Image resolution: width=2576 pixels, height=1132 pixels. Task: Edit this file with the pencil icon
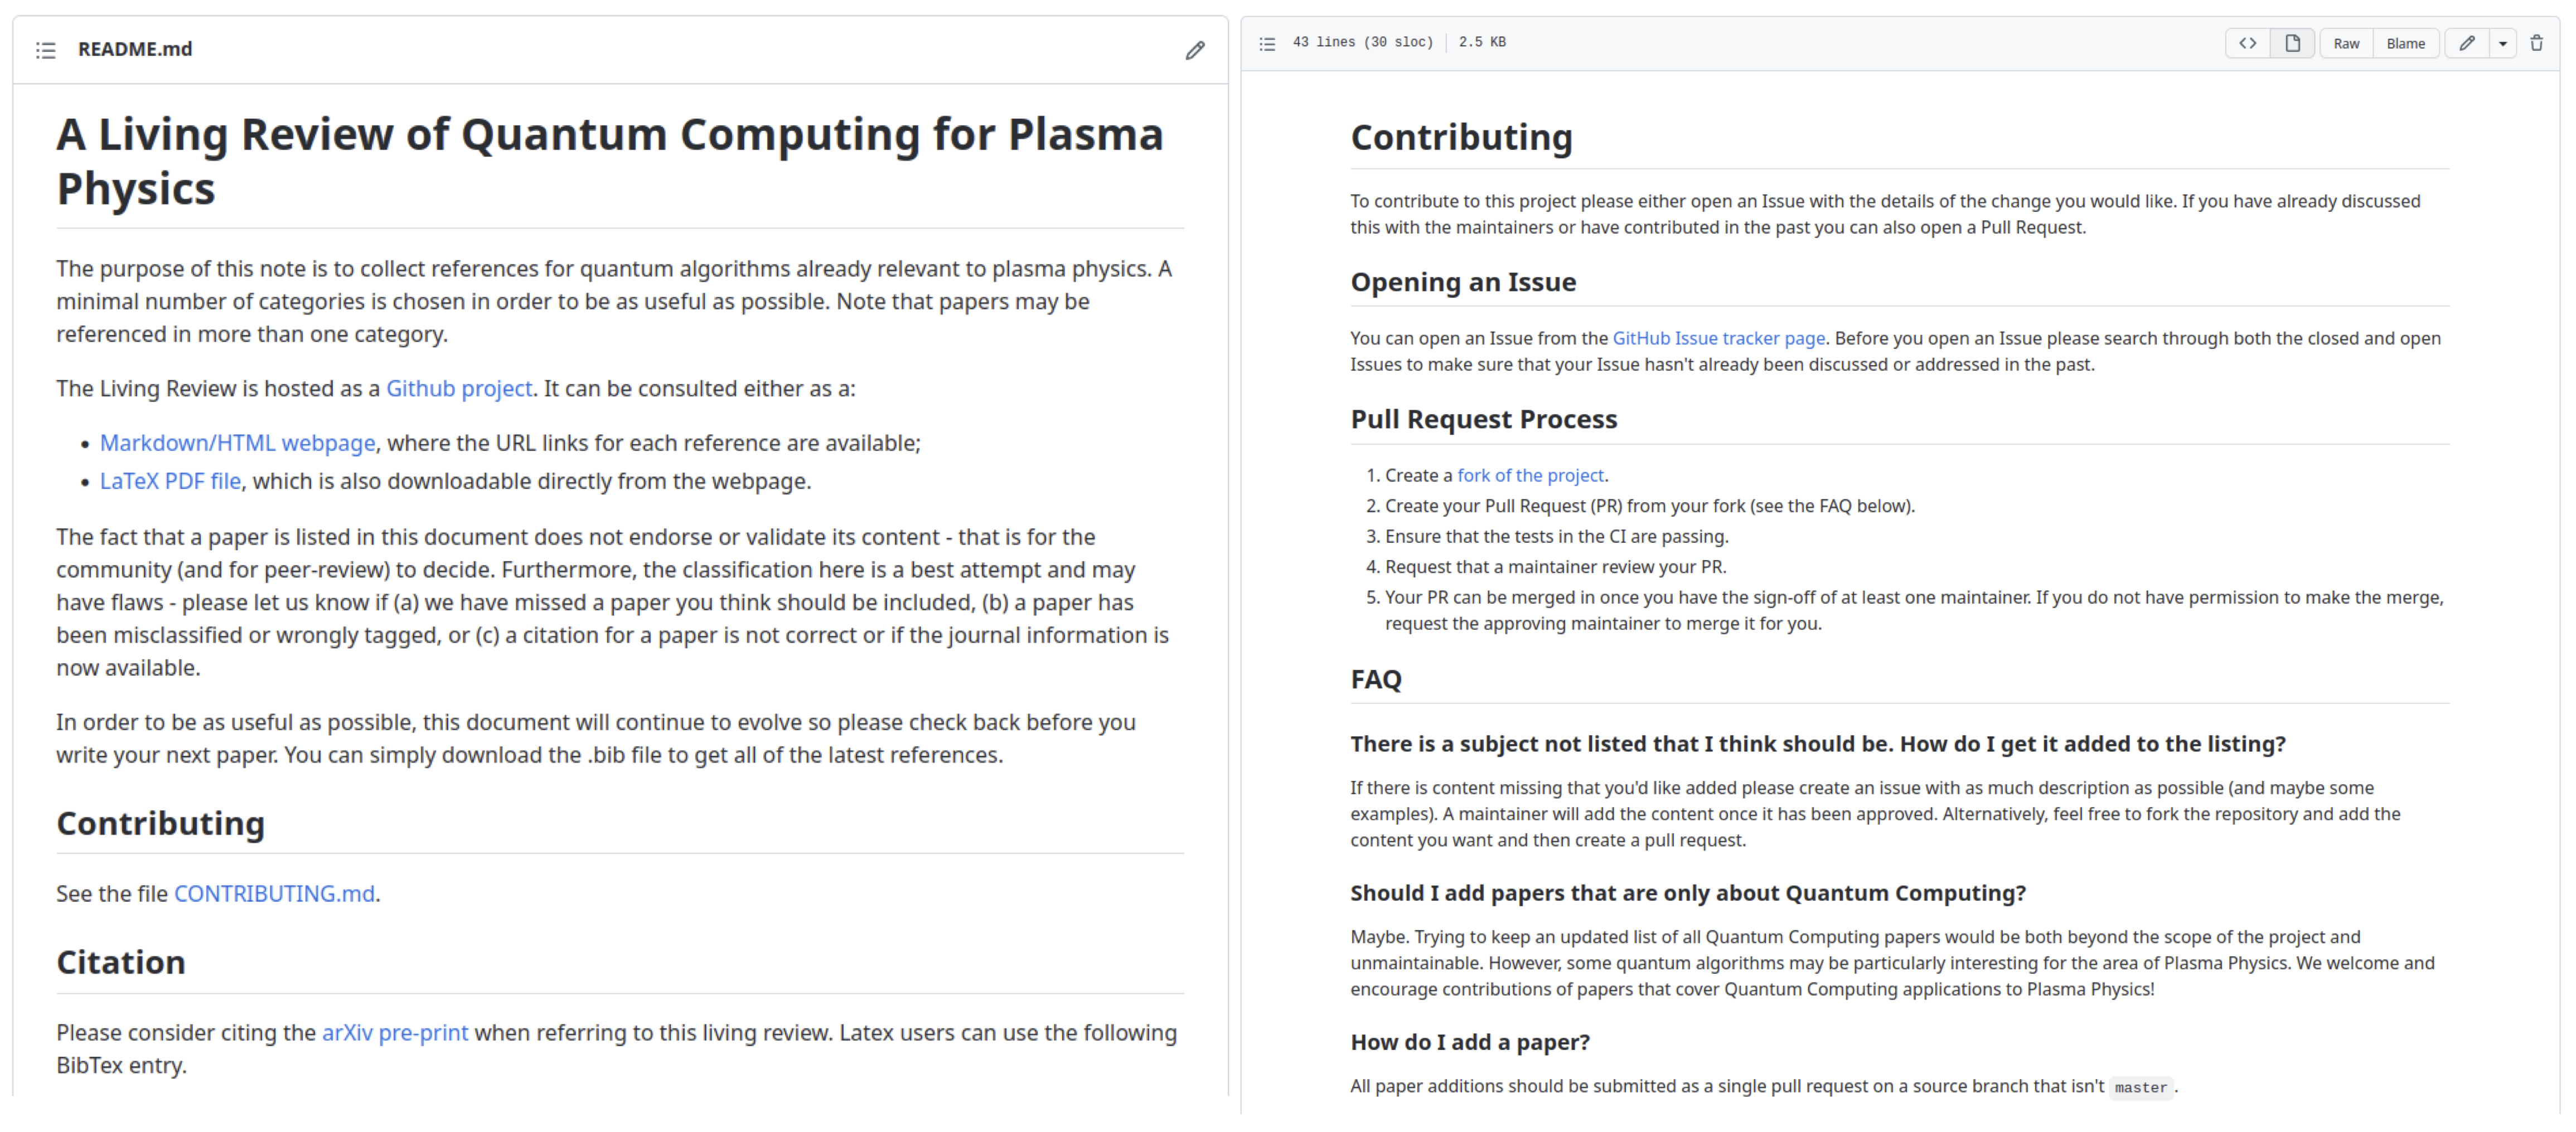pos(2467,43)
